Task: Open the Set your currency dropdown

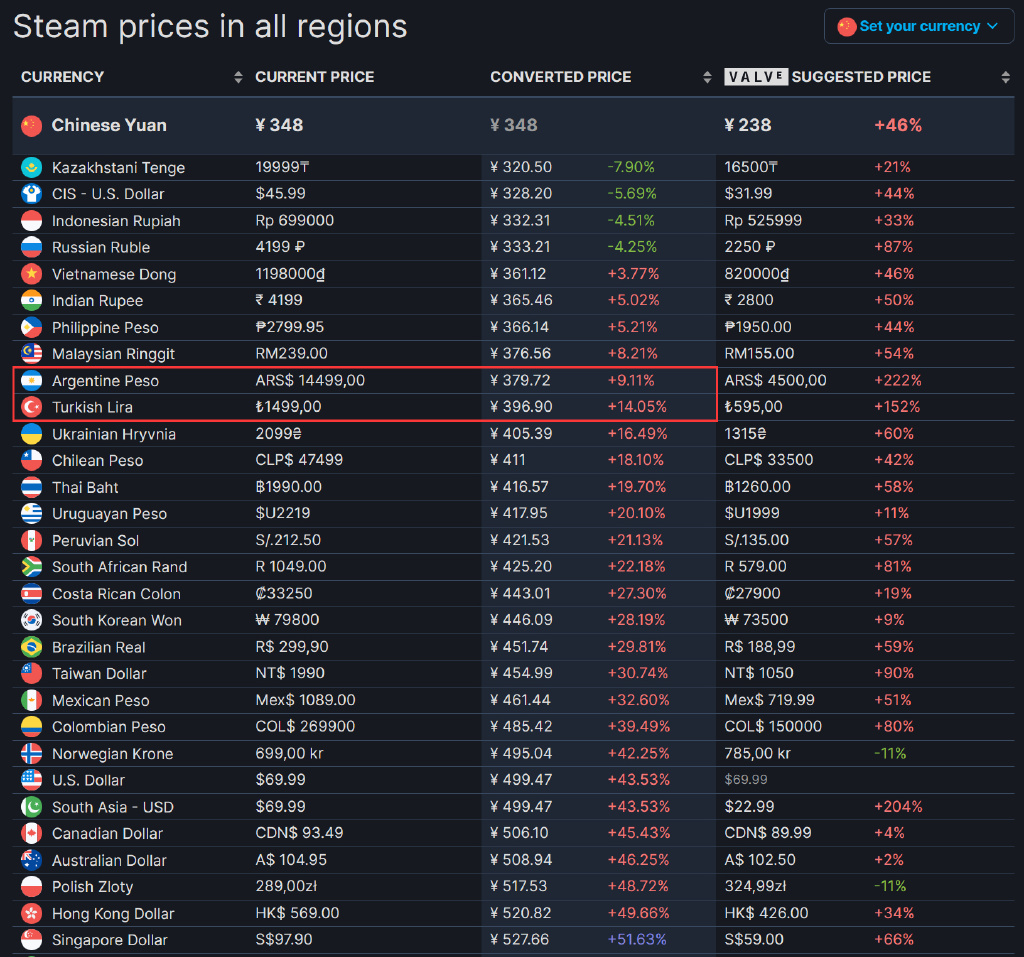Action: pos(918,27)
